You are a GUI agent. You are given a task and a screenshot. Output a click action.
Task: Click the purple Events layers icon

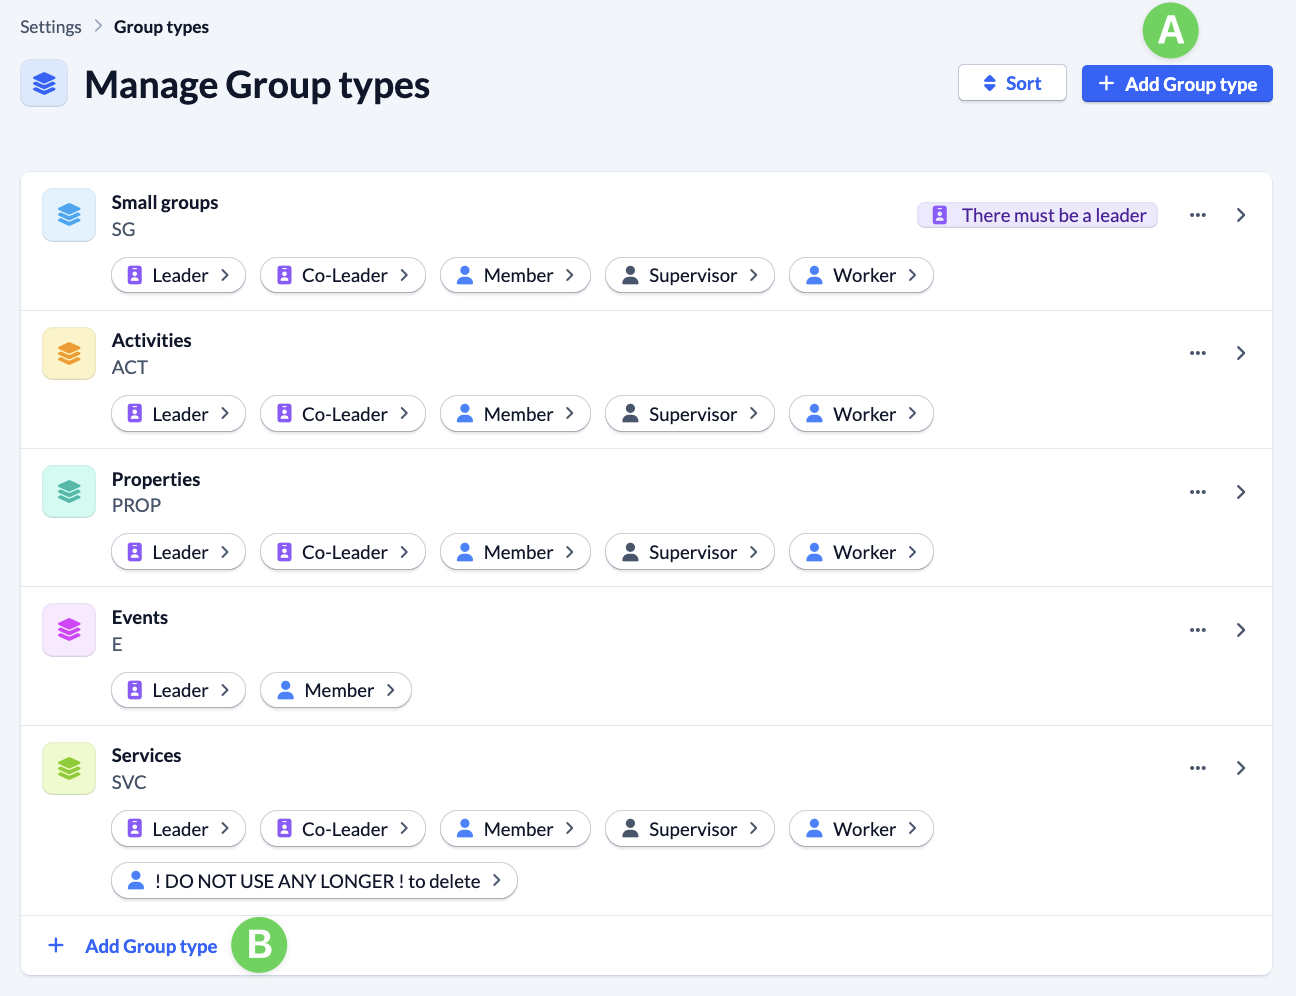point(69,630)
